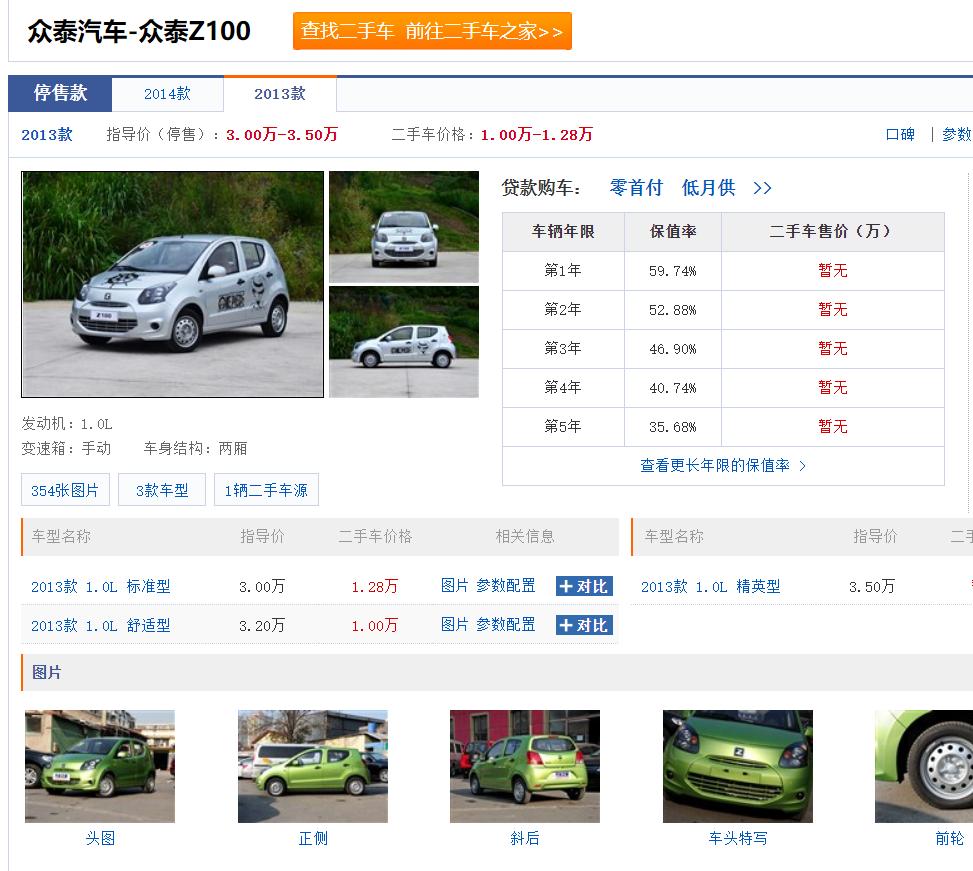
Task: Select the 2013款 tab
Action: (x=281, y=93)
